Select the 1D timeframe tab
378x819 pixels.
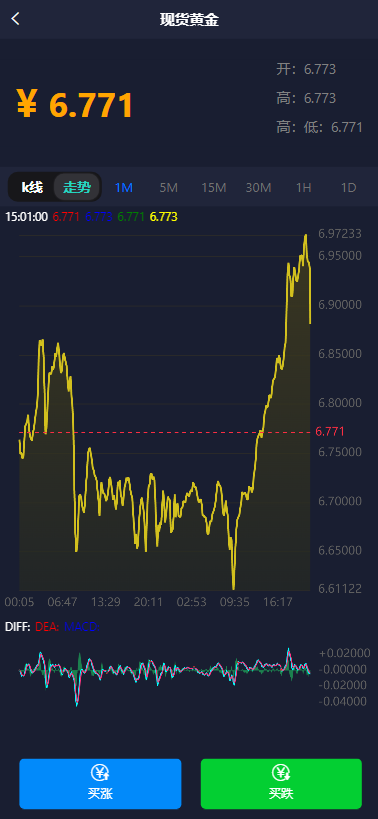pos(348,188)
